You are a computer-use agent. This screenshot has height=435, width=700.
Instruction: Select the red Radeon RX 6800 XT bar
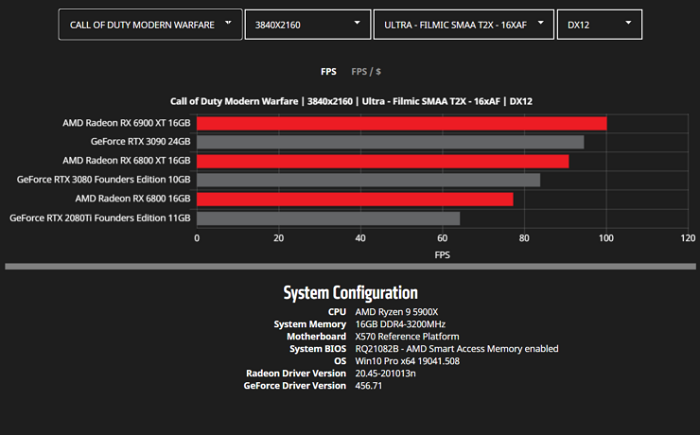pyautogui.click(x=382, y=161)
